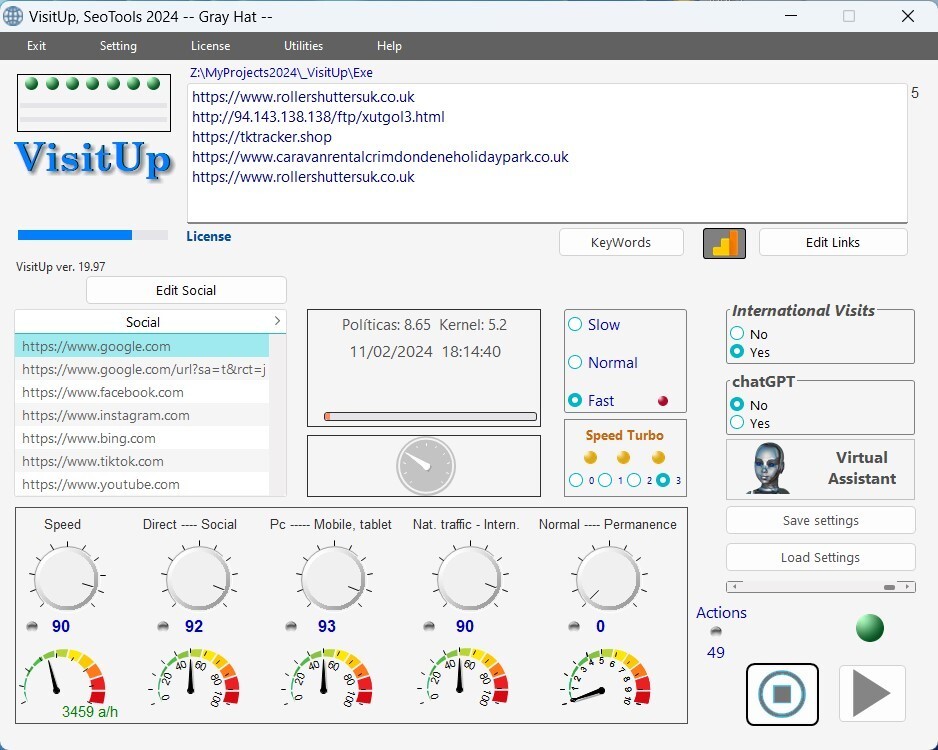Screen dimensions: 938x750
Task: Open the Setting menu
Action: (118, 45)
